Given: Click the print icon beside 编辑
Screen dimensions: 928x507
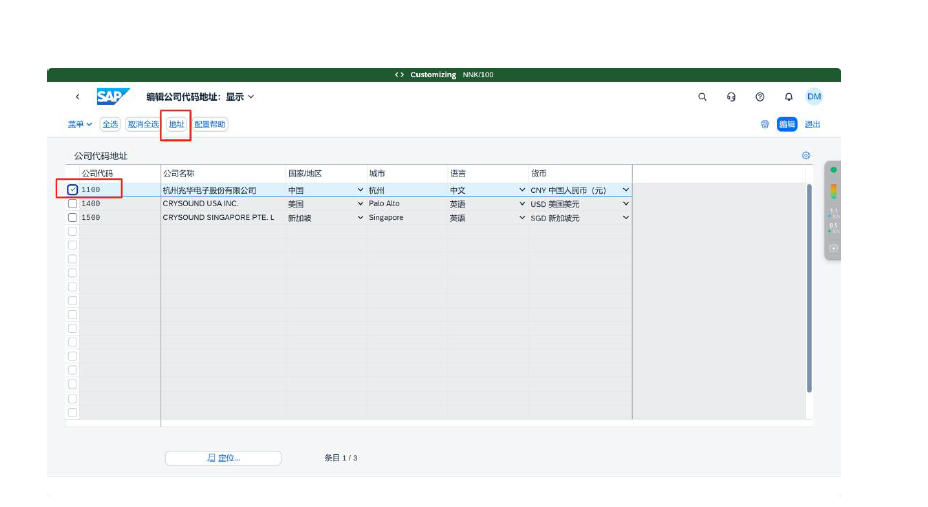Looking at the screenshot, I should coord(765,125).
